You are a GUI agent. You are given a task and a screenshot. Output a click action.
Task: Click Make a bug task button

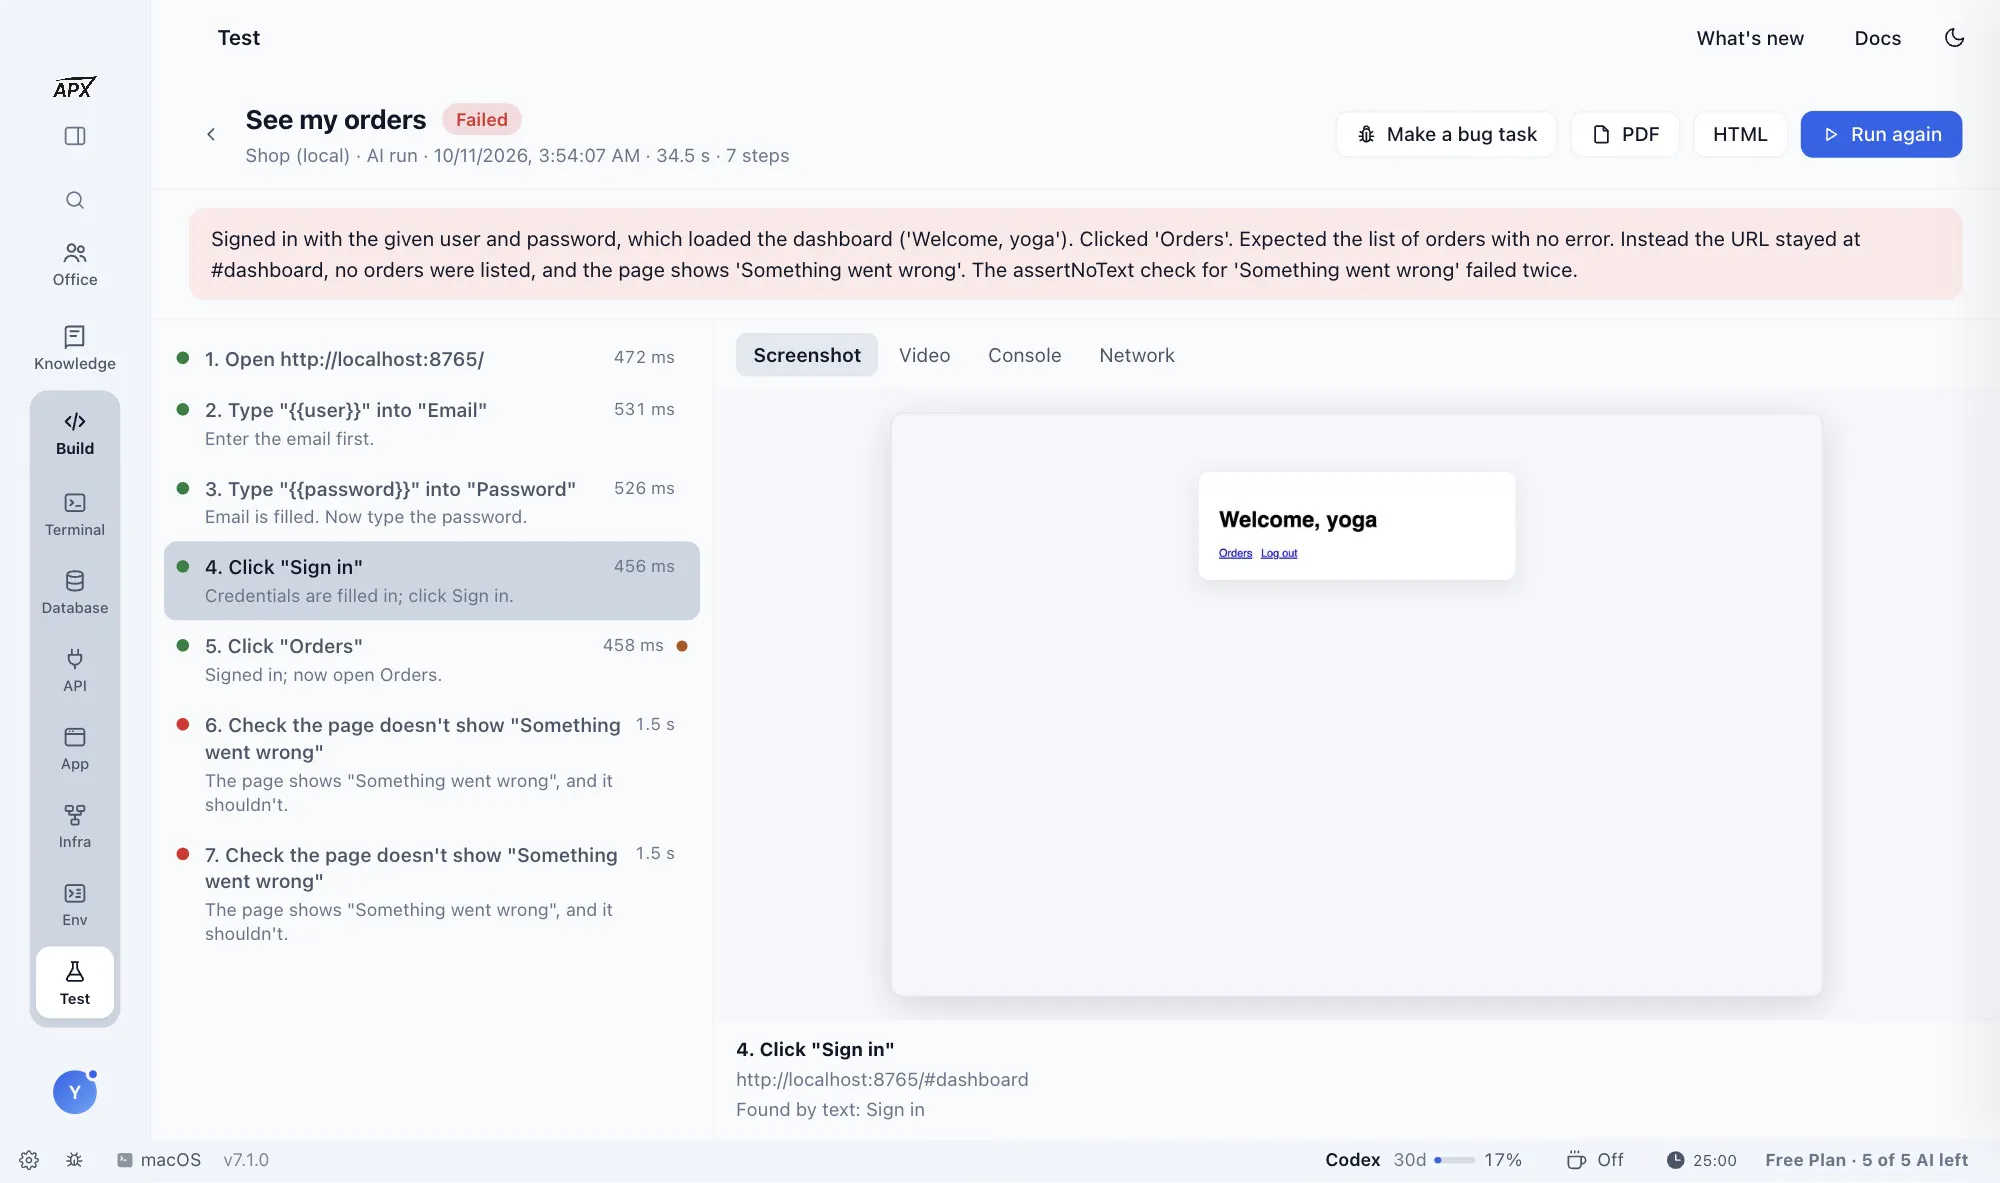coord(1446,134)
